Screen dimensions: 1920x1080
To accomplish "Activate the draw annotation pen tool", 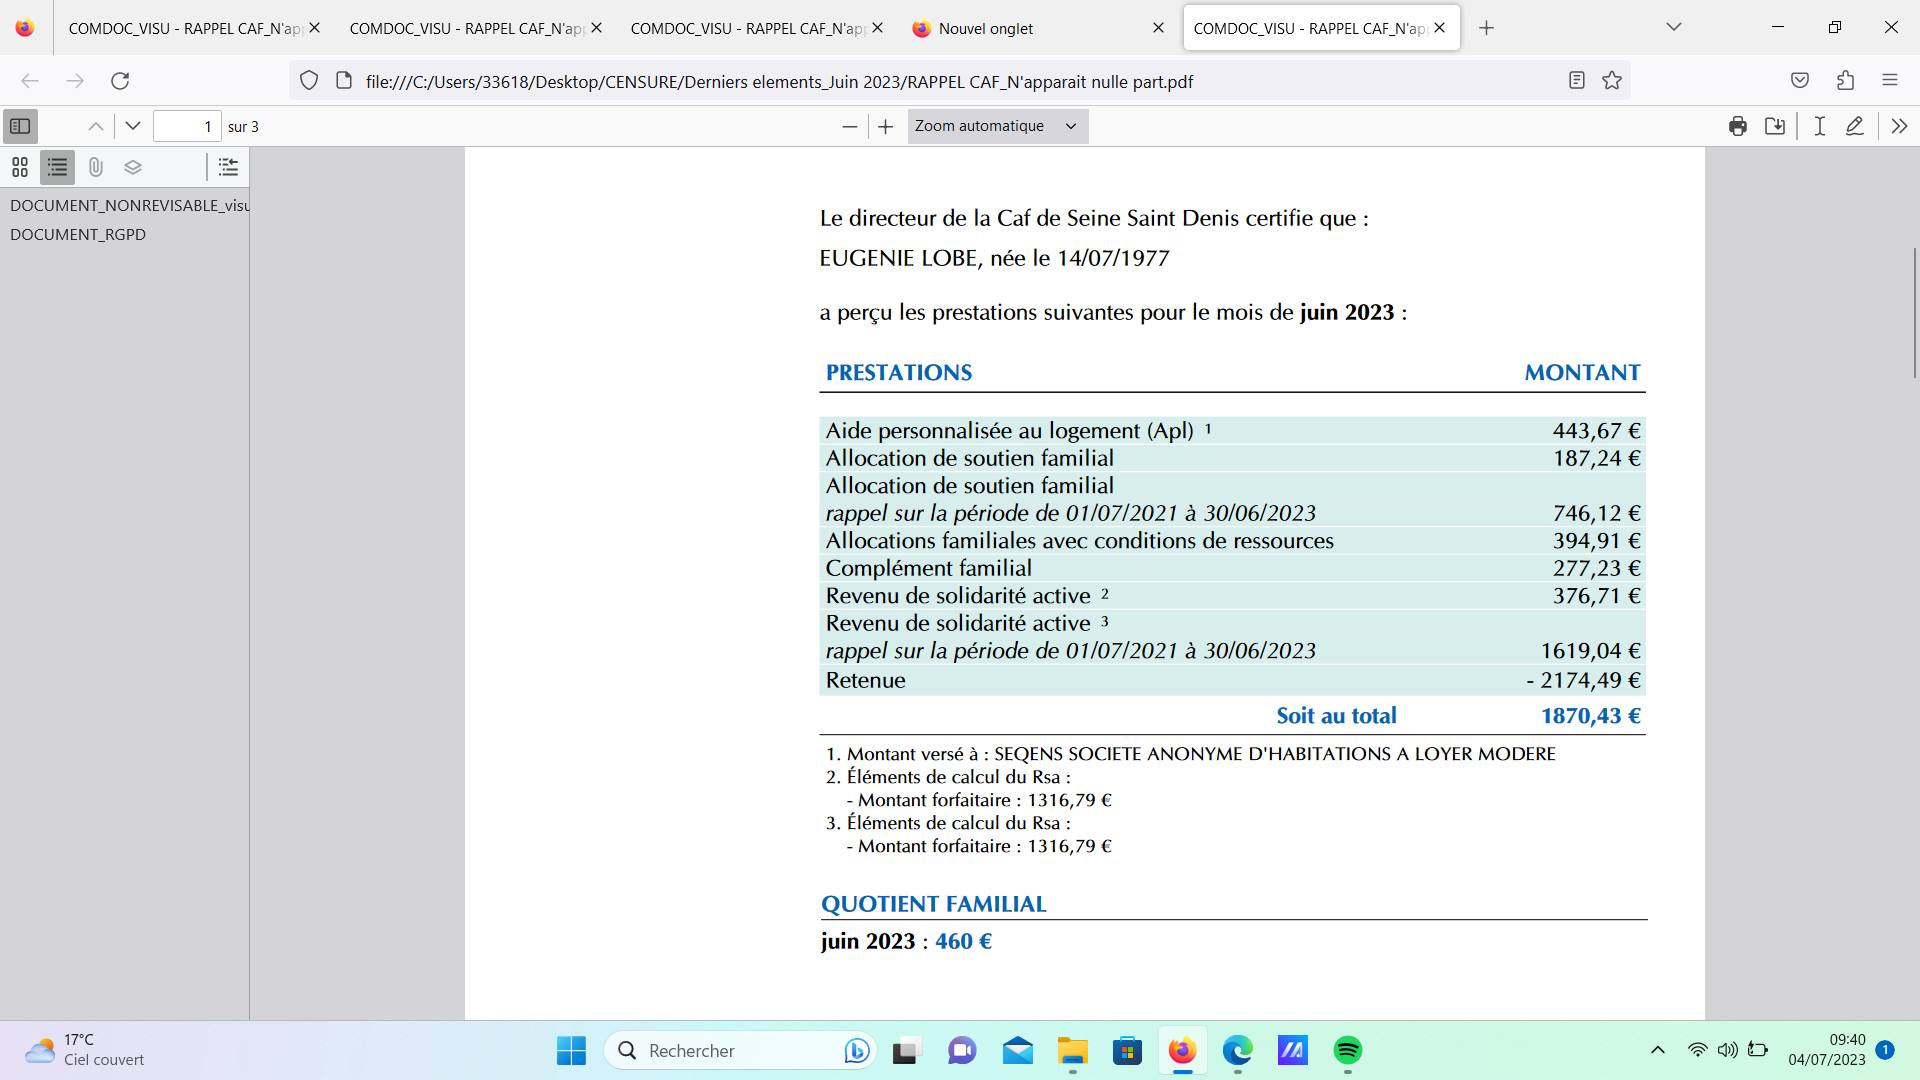I will click(1855, 126).
